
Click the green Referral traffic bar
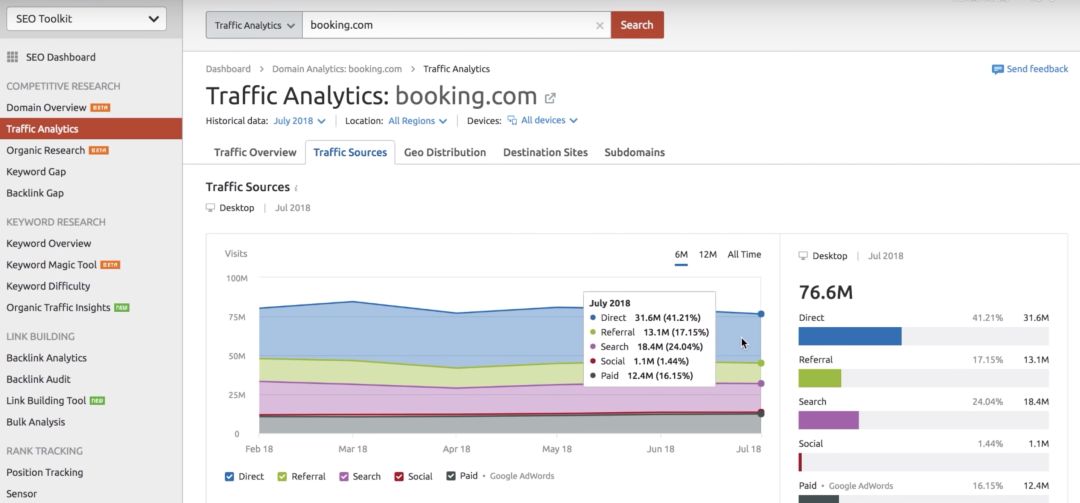tap(820, 378)
